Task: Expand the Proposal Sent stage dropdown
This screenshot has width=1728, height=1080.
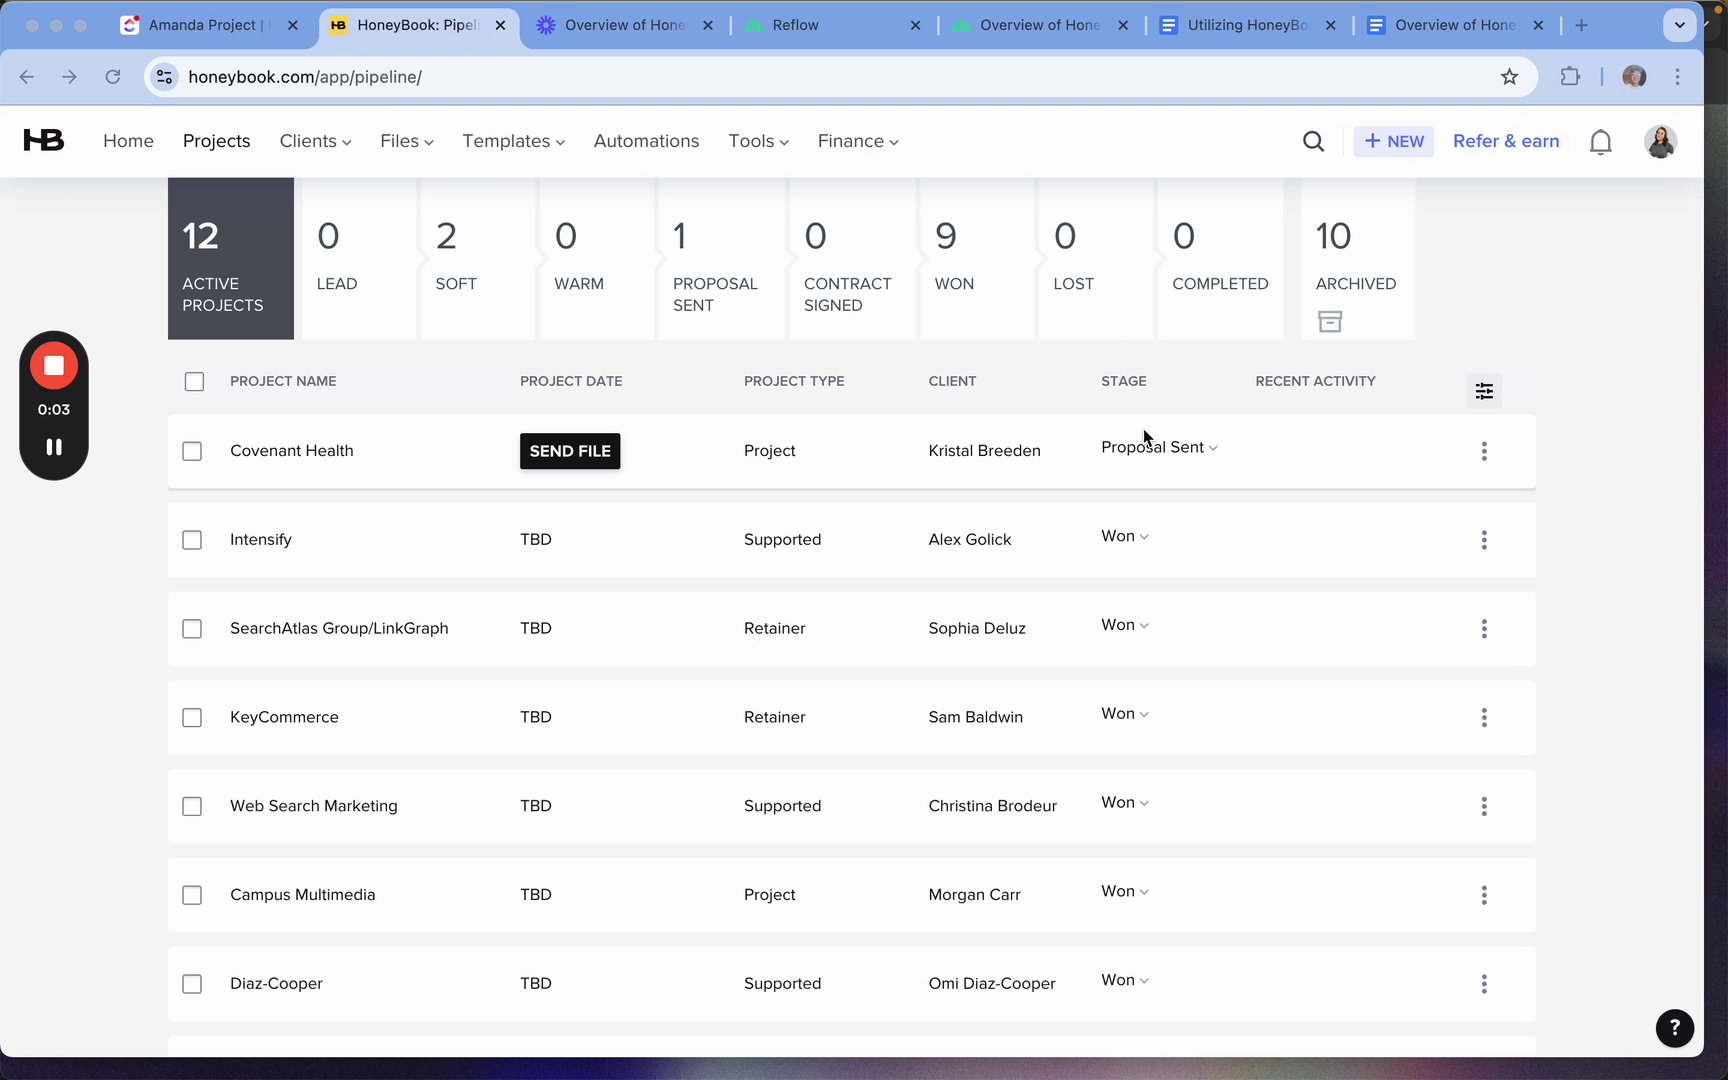Action: [x=1159, y=447]
